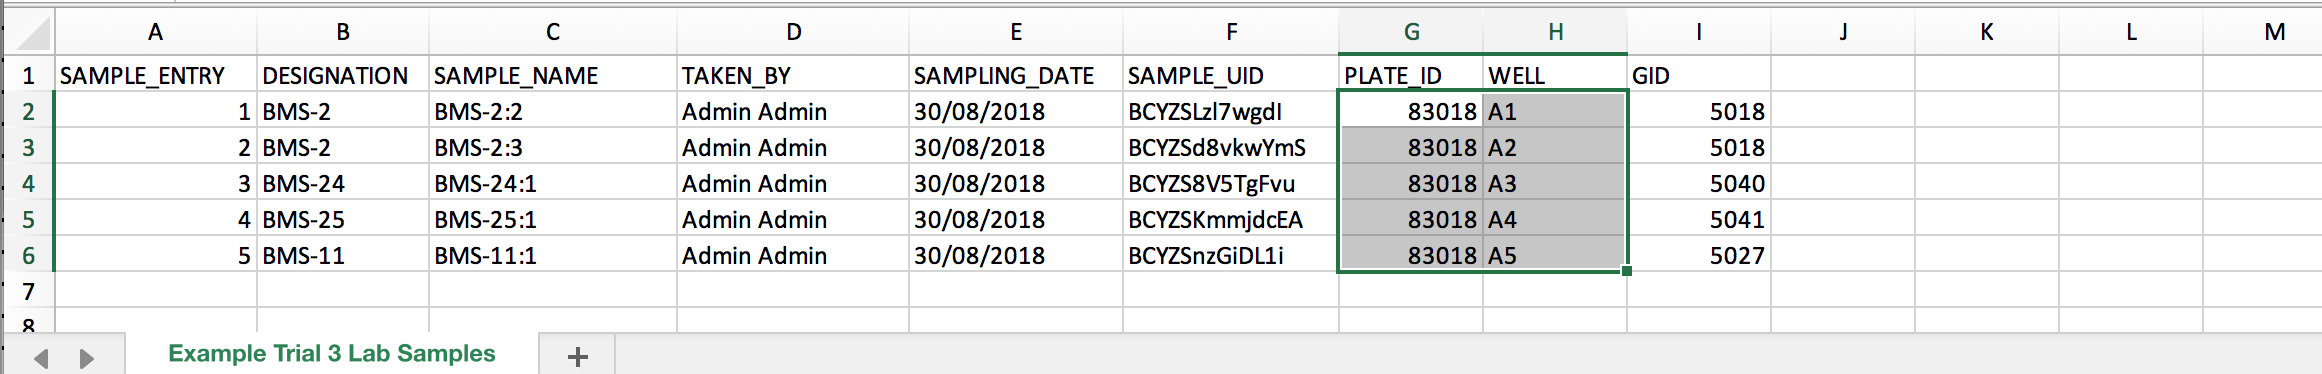Select column G header

(x=1411, y=32)
